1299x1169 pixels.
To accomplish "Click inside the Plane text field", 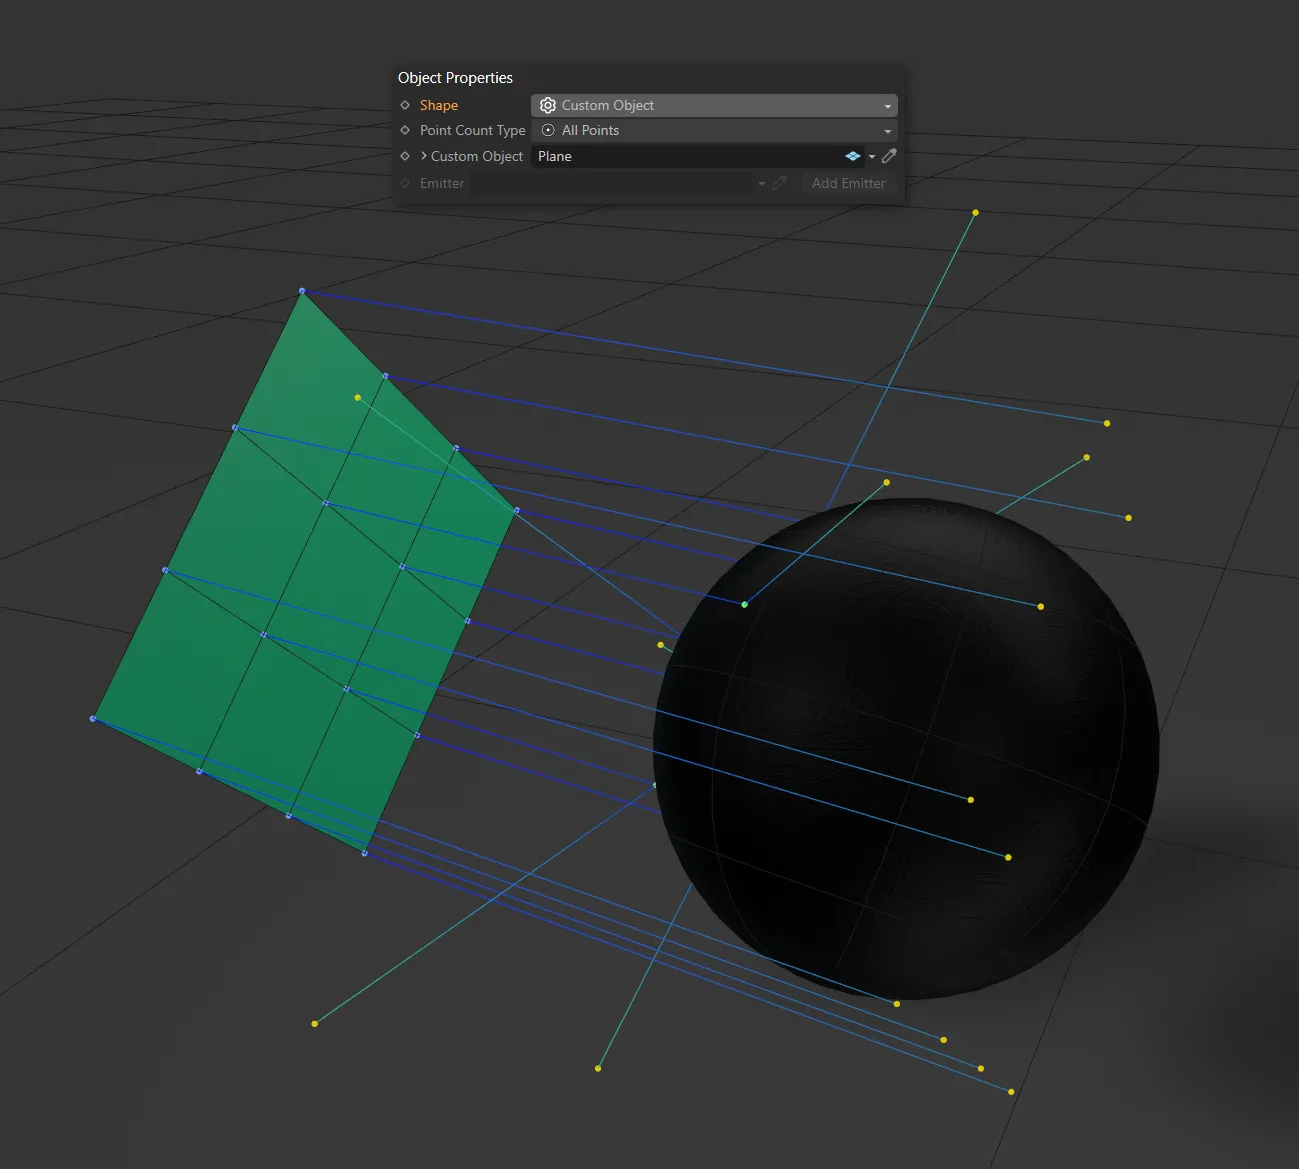I will tap(650, 156).
